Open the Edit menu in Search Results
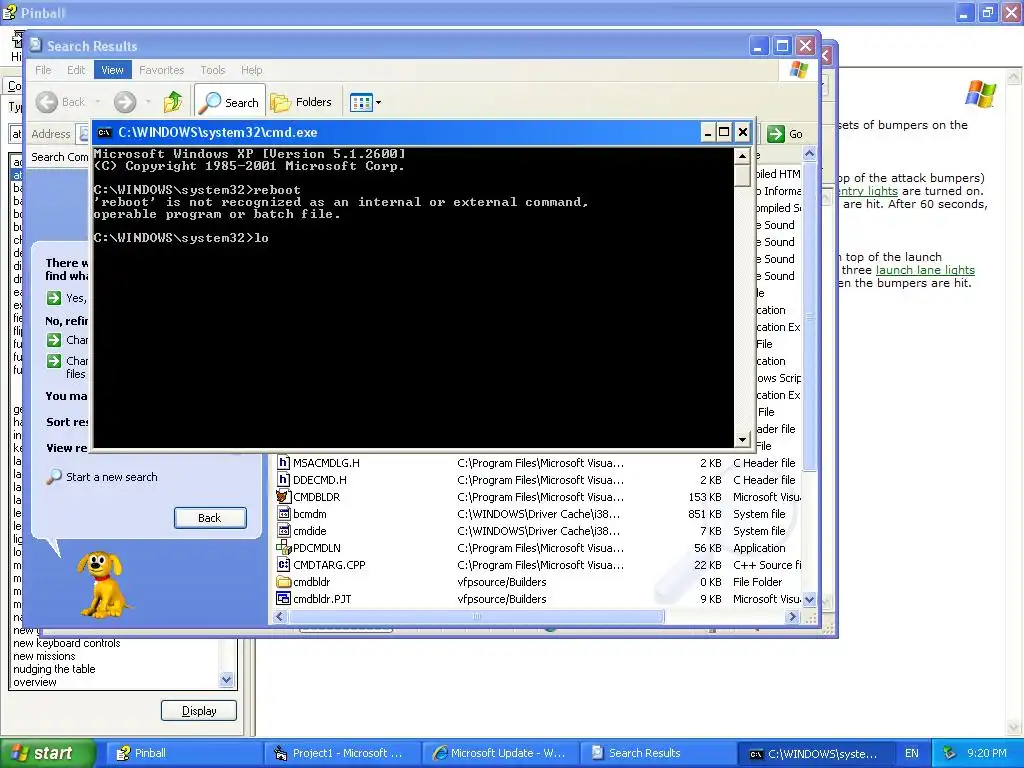Image resolution: width=1024 pixels, height=768 pixels. coord(76,70)
